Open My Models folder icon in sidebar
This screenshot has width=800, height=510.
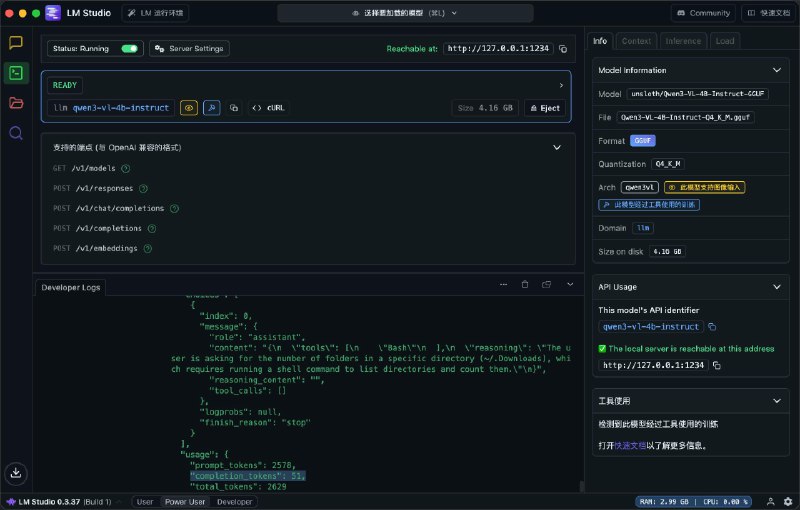pyautogui.click(x=15, y=103)
